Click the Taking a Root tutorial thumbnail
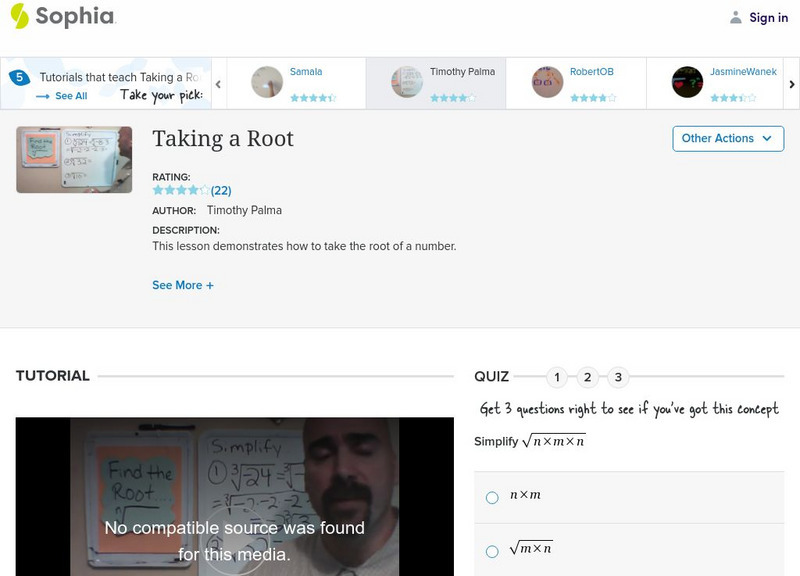 [x=72, y=158]
